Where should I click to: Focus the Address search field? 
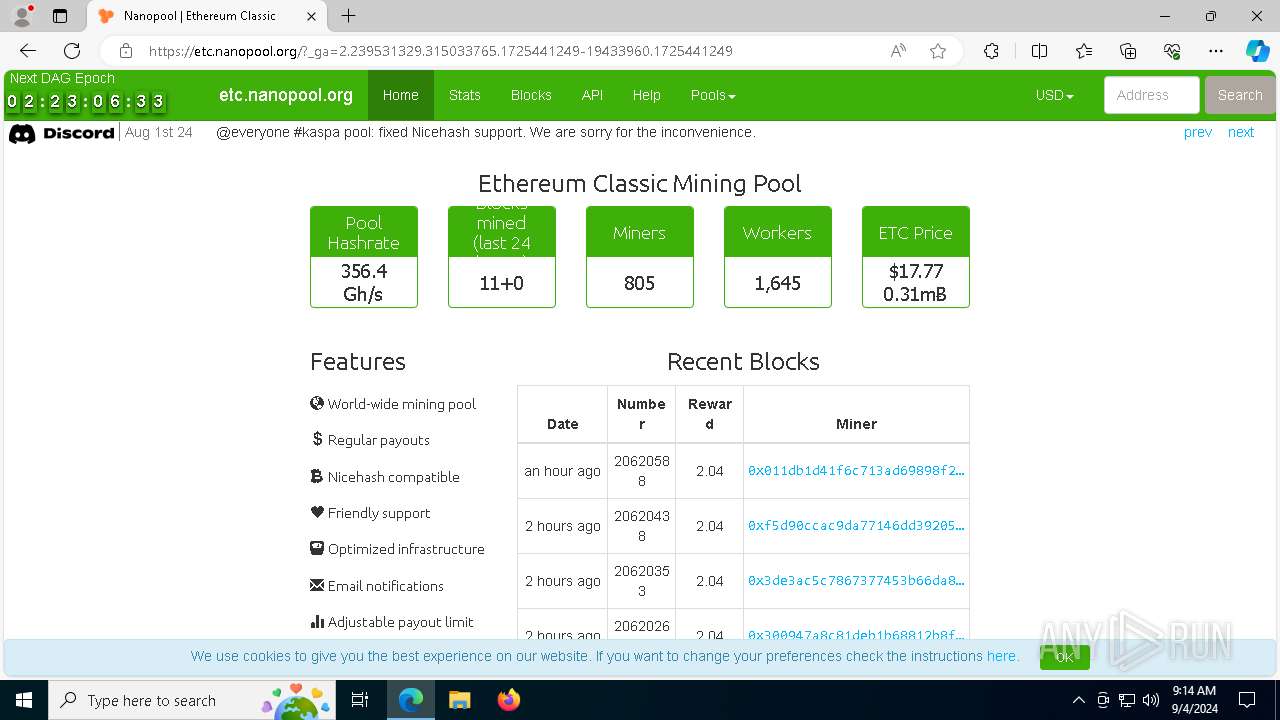coord(1151,95)
